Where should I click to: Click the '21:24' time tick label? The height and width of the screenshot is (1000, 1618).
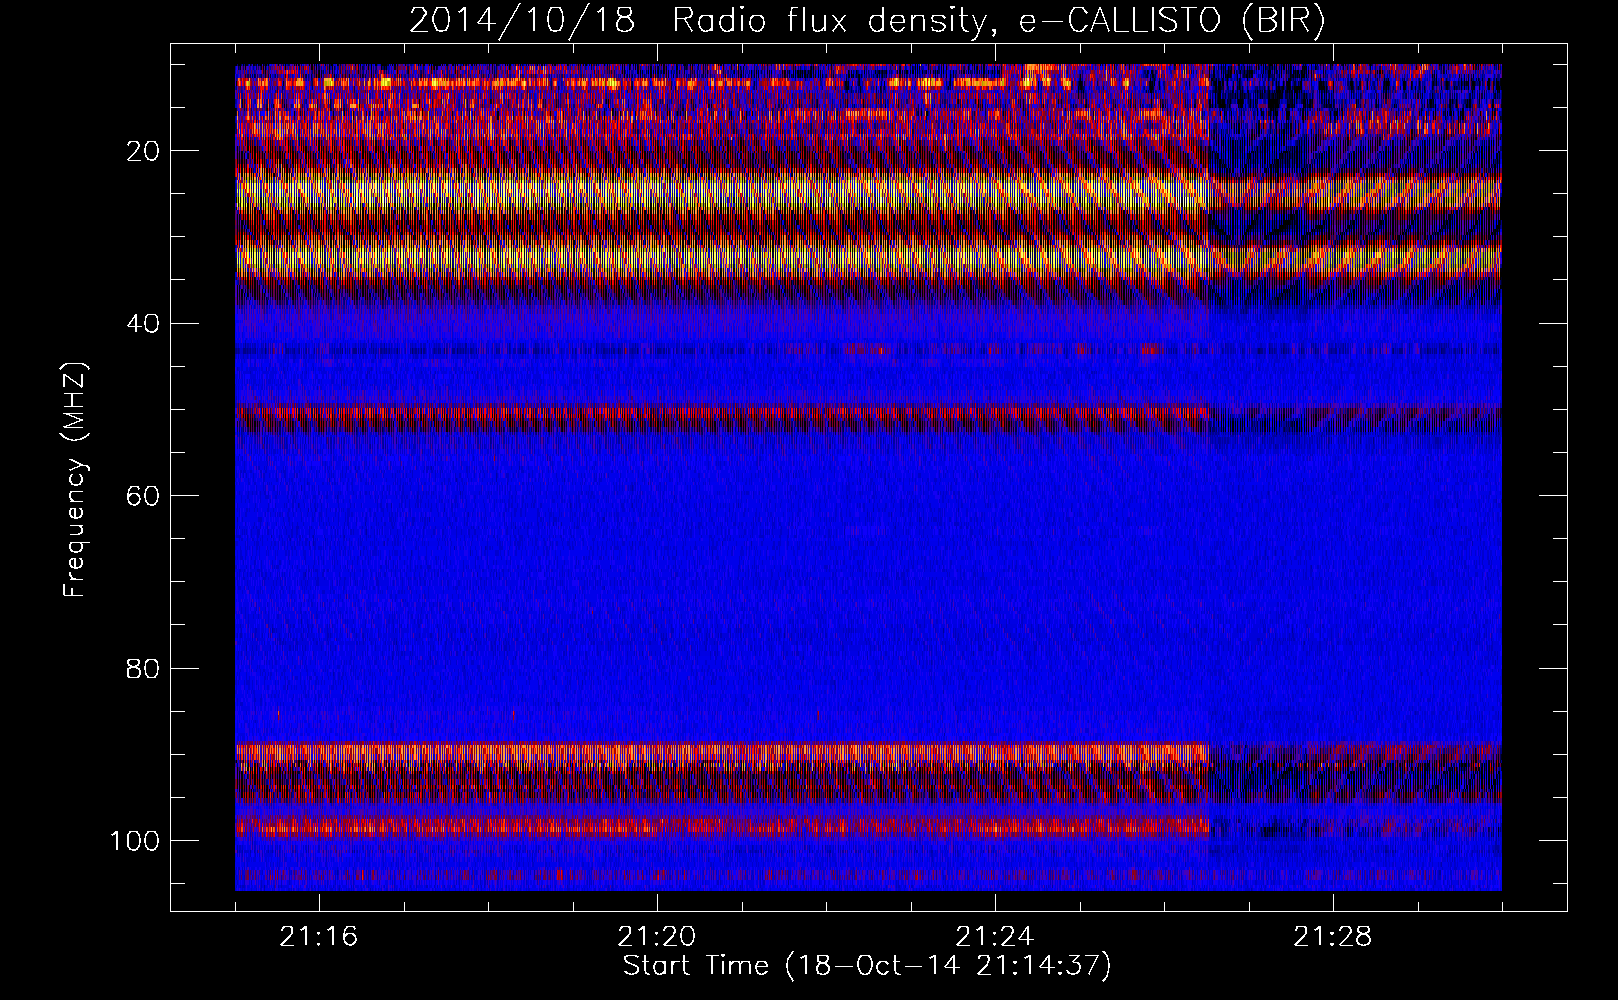995,937
